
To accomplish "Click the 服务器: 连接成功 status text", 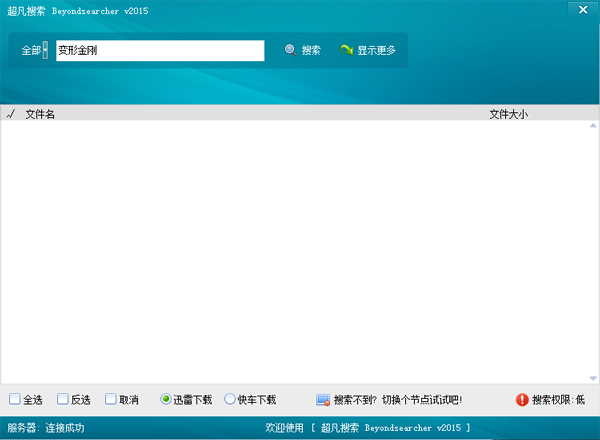I will (x=46, y=428).
